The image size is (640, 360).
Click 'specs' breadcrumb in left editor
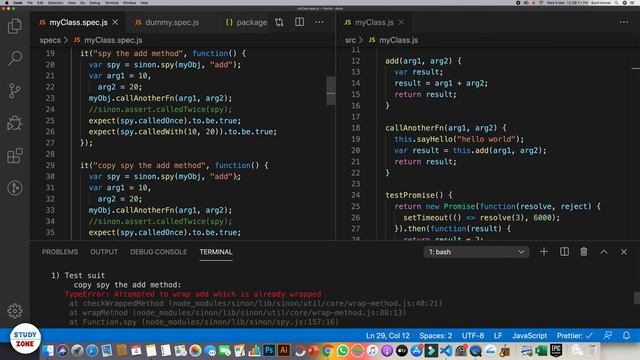50,40
